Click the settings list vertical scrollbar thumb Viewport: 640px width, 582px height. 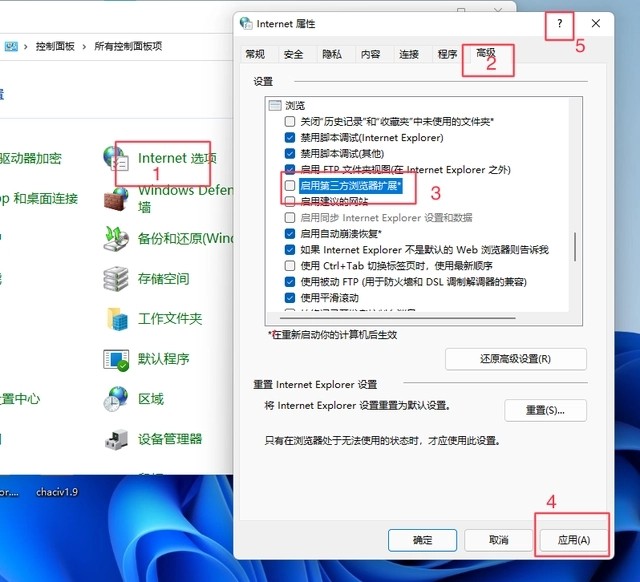click(x=575, y=247)
